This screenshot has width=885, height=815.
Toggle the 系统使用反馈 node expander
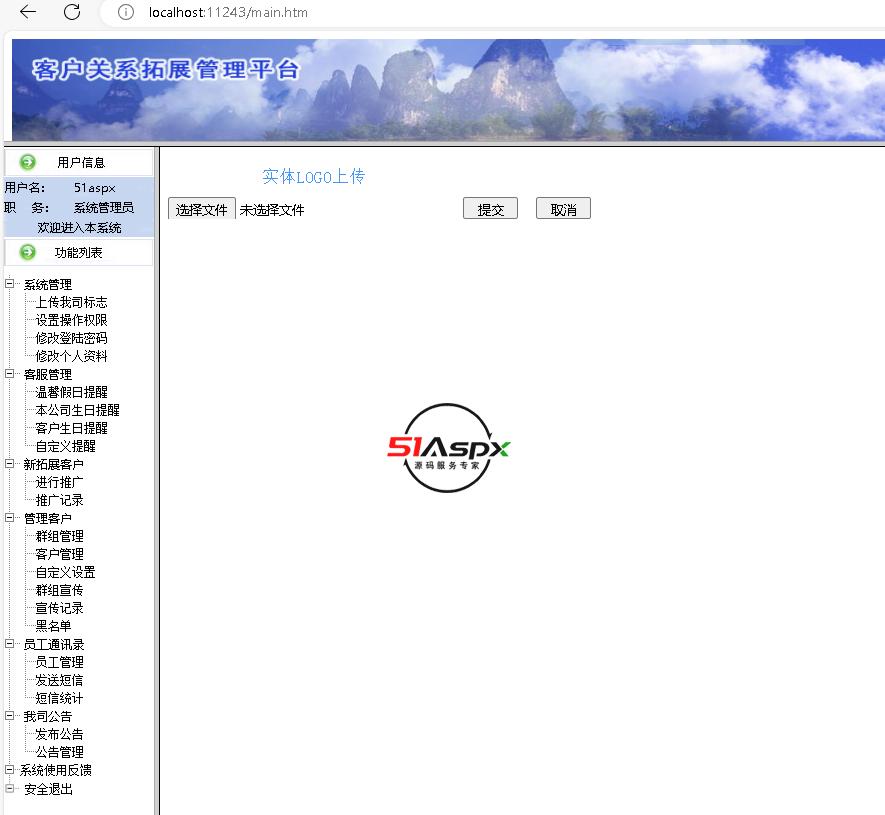point(10,769)
